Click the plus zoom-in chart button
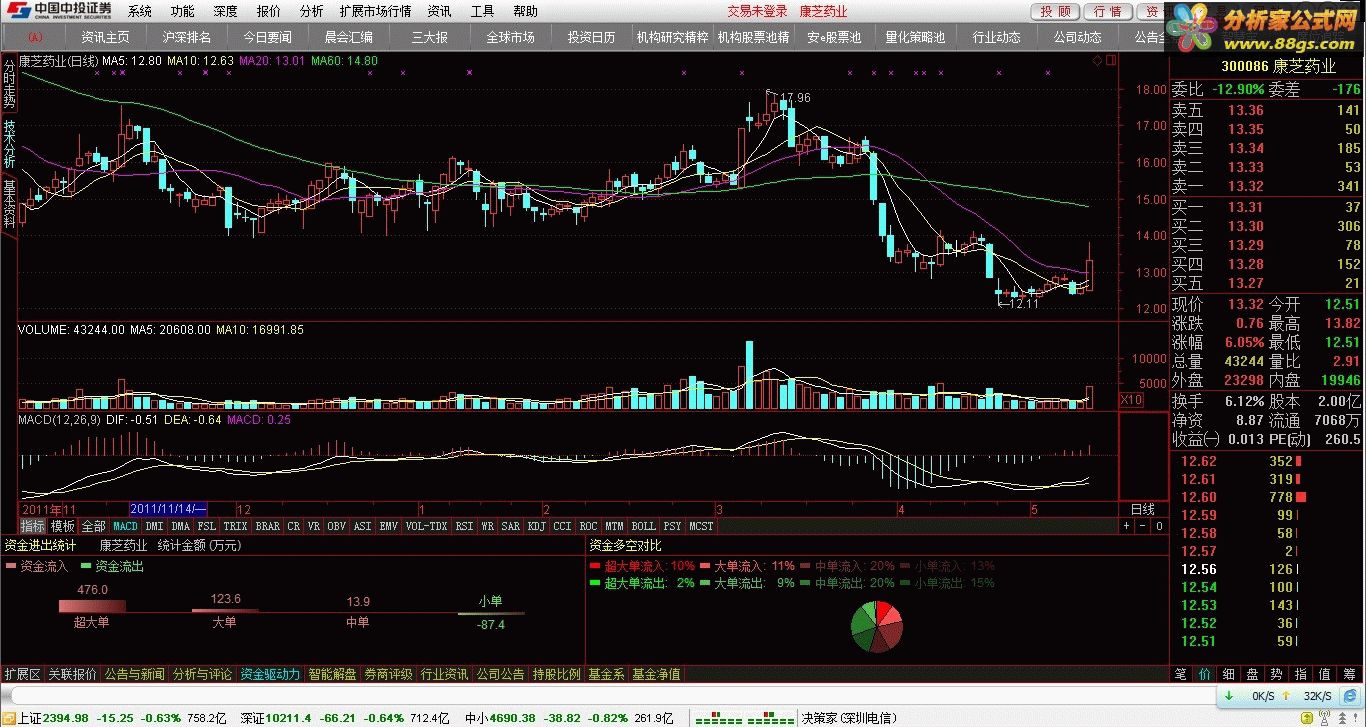 pos(1127,525)
